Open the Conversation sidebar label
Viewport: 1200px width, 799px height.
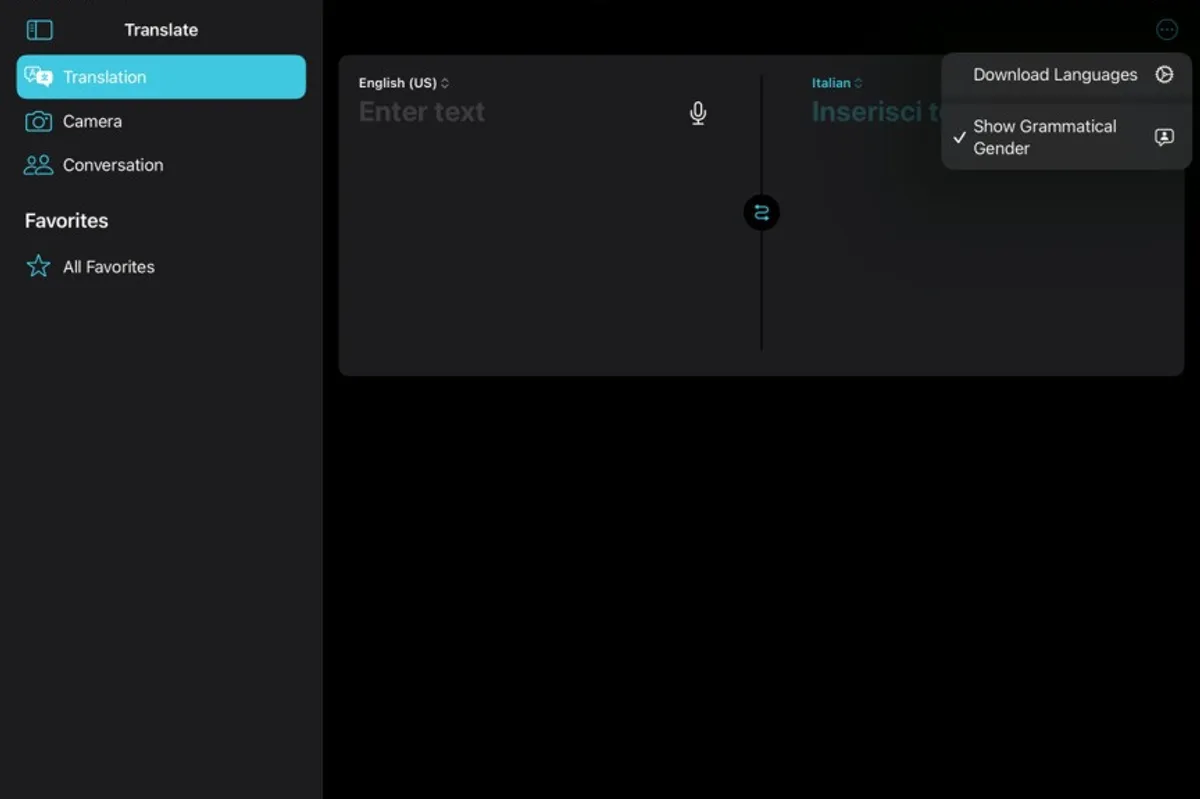pyautogui.click(x=113, y=165)
